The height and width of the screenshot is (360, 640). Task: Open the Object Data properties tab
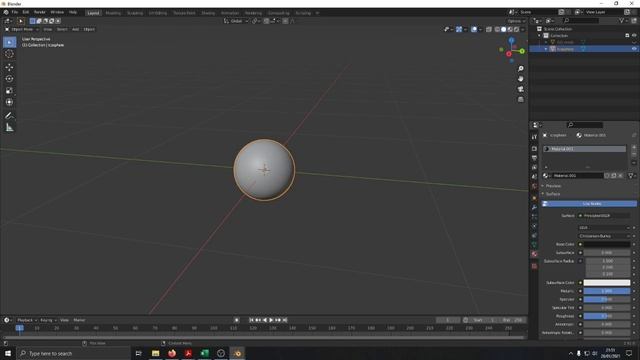[x=534, y=244]
